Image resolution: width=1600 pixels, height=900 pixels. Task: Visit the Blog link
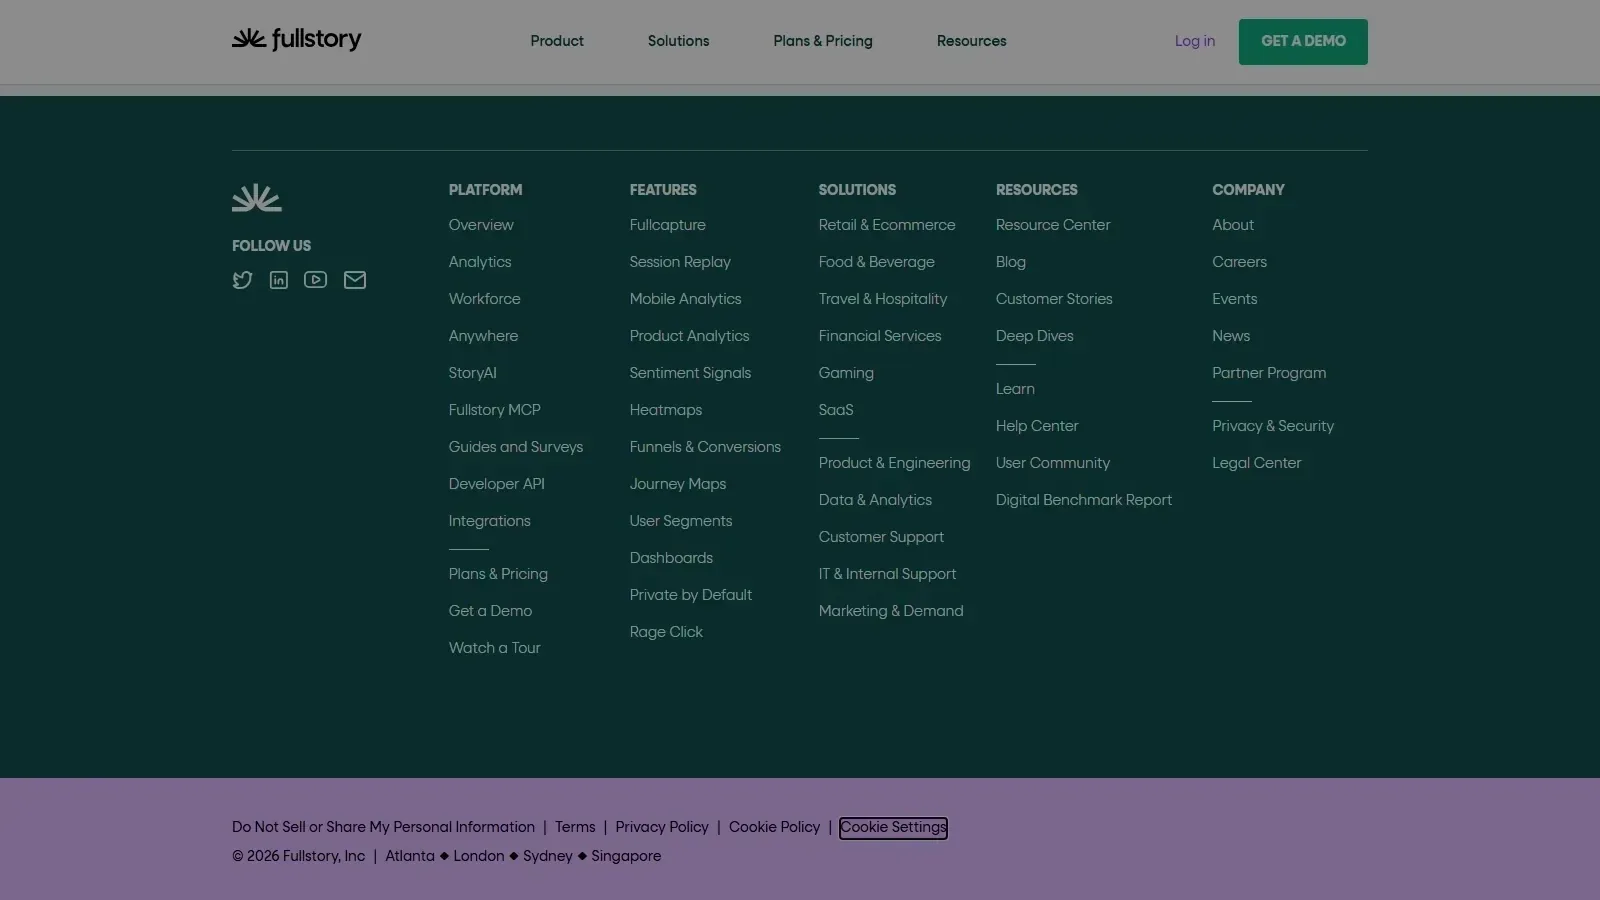coord(1011,262)
